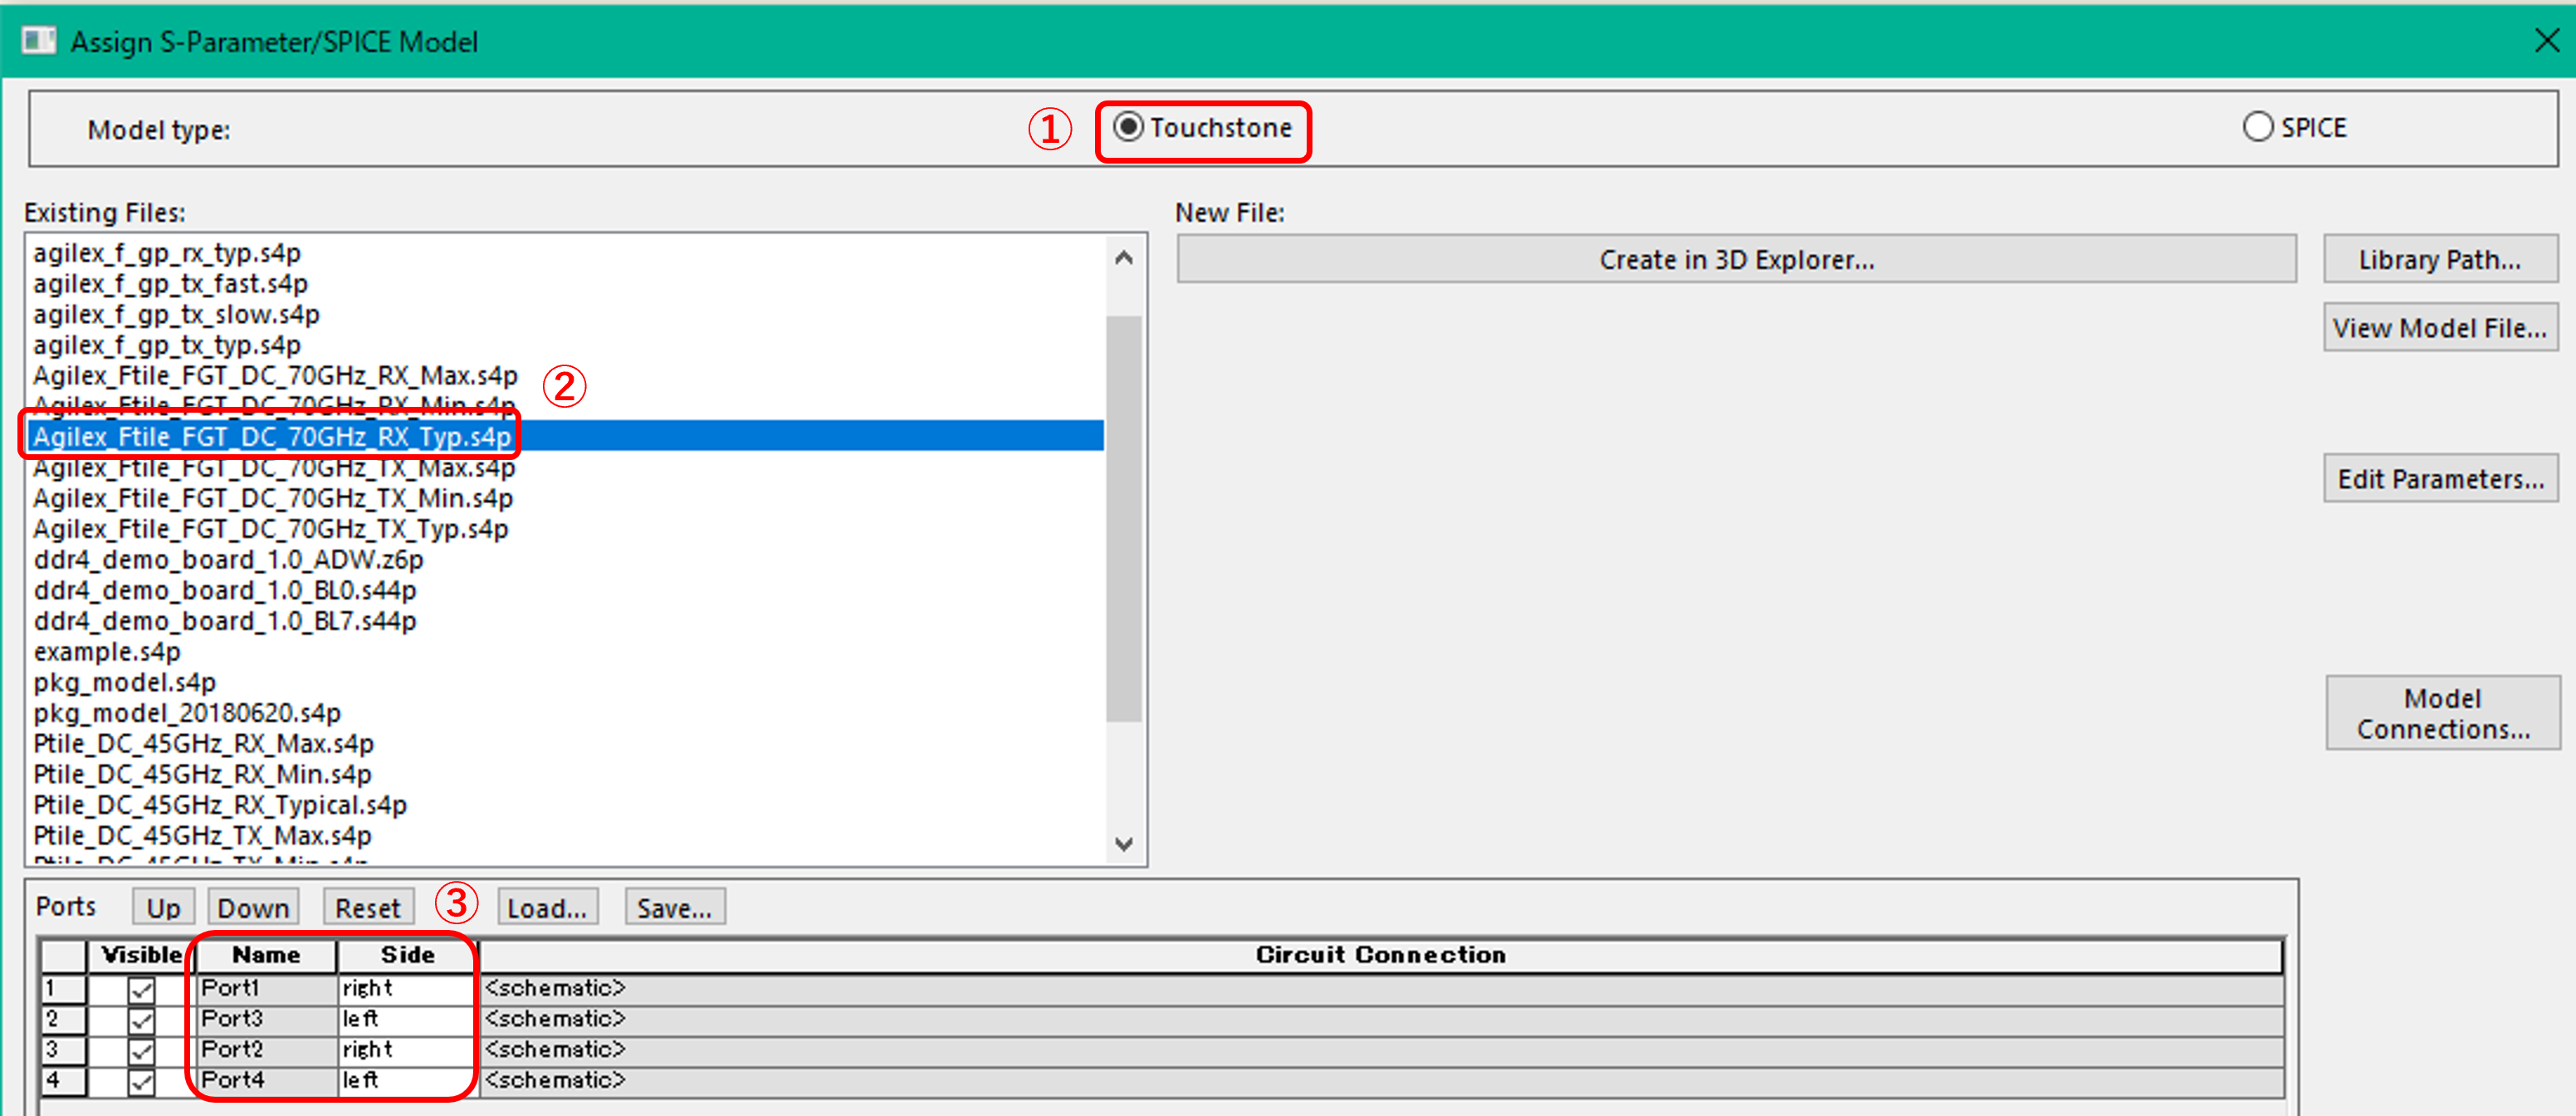
Task: Select ddr4_demo_board_1.0_ADW.z6p file
Action: coord(228,560)
